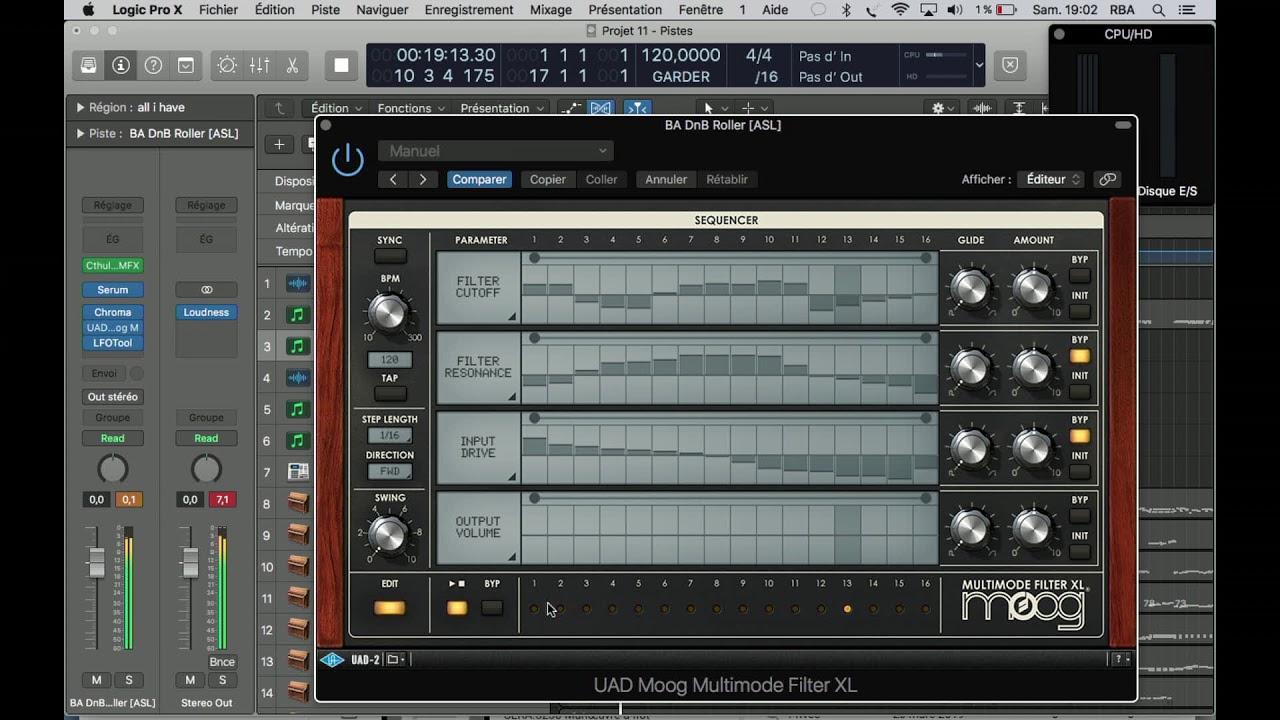Click the waveform zoom icon

(983, 108)
